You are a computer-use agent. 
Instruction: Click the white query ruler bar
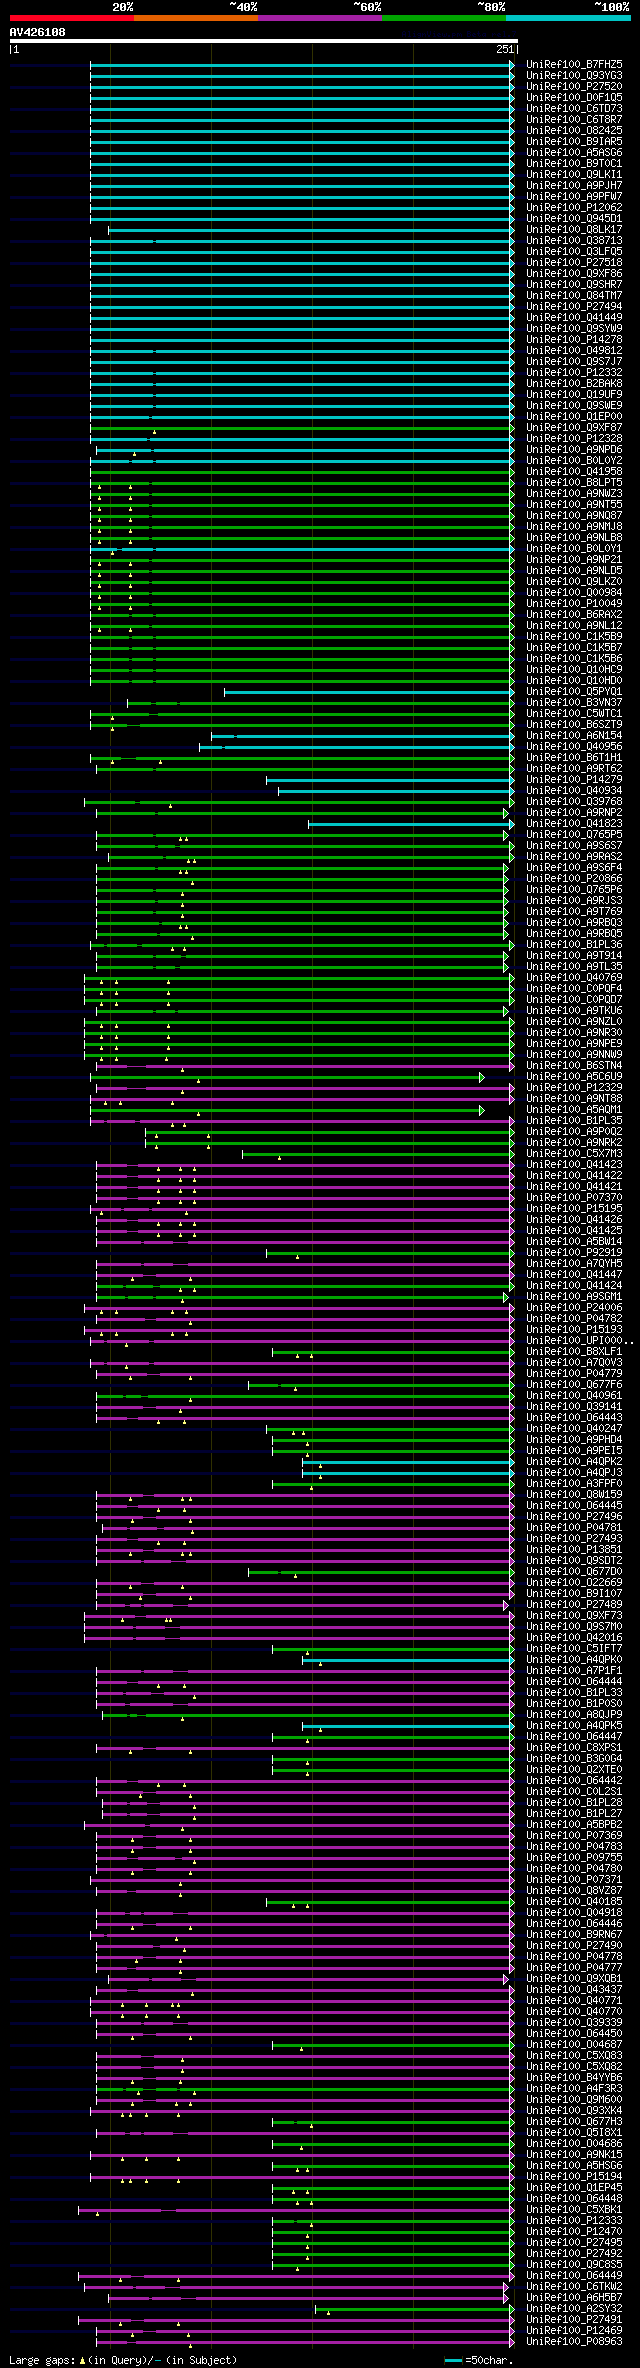click(x=264, y=41)
